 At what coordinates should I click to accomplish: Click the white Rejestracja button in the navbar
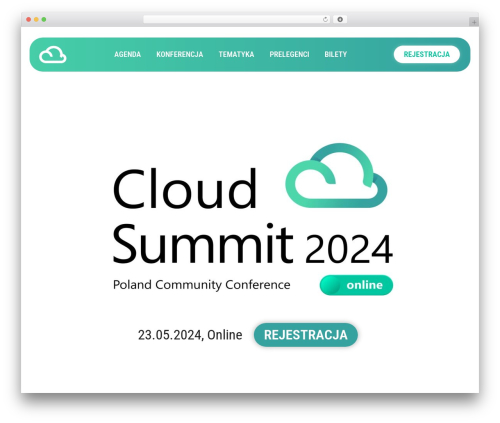coord(427,54)
